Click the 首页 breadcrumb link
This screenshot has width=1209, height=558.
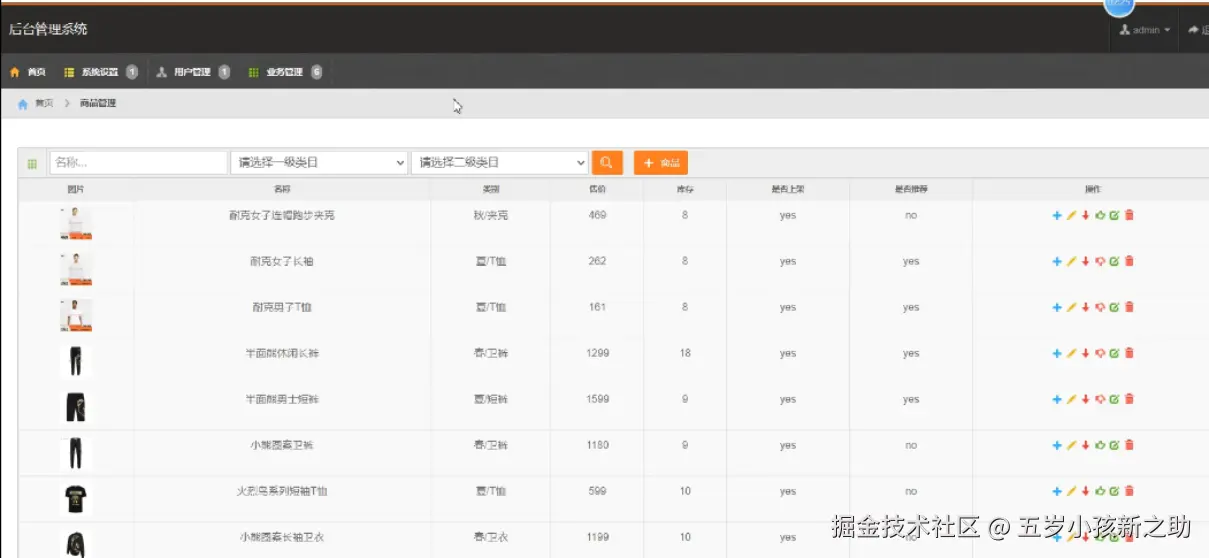point(44,103)
